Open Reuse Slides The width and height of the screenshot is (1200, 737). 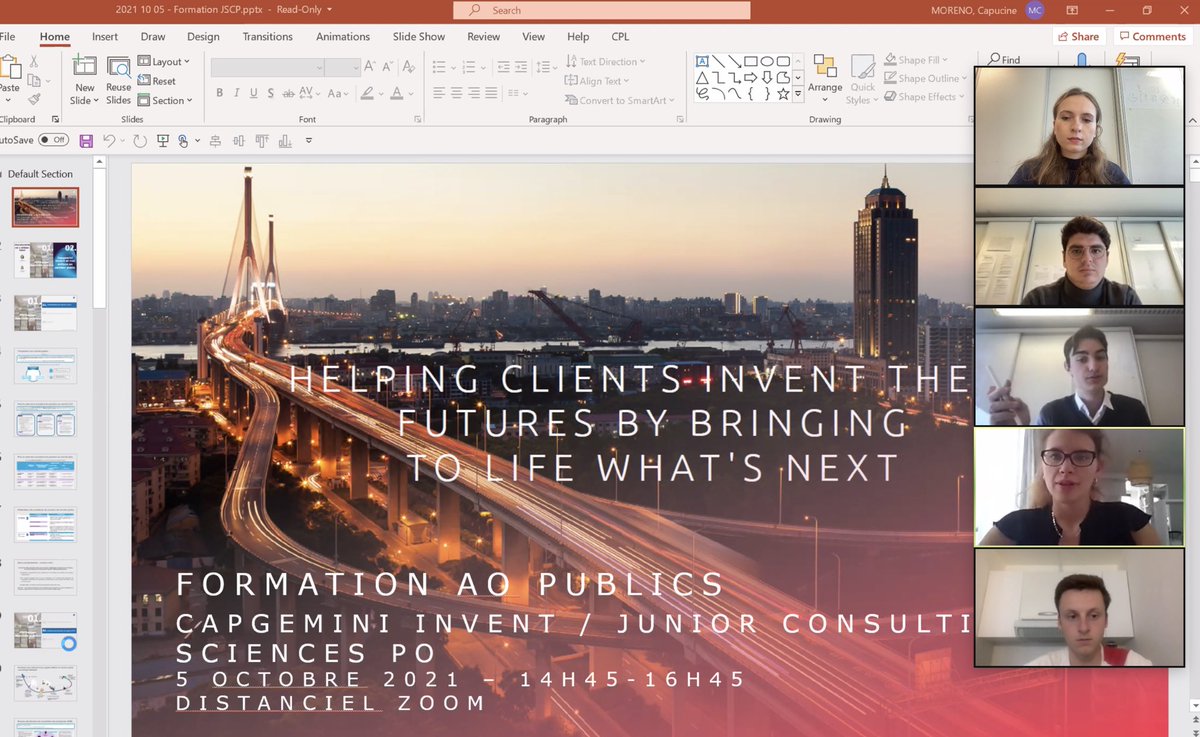pyautogui.click(x=118, y=81)
